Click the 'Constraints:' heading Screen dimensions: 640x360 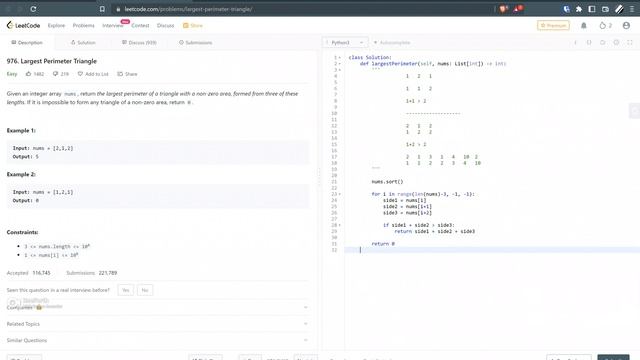point(22,232)
